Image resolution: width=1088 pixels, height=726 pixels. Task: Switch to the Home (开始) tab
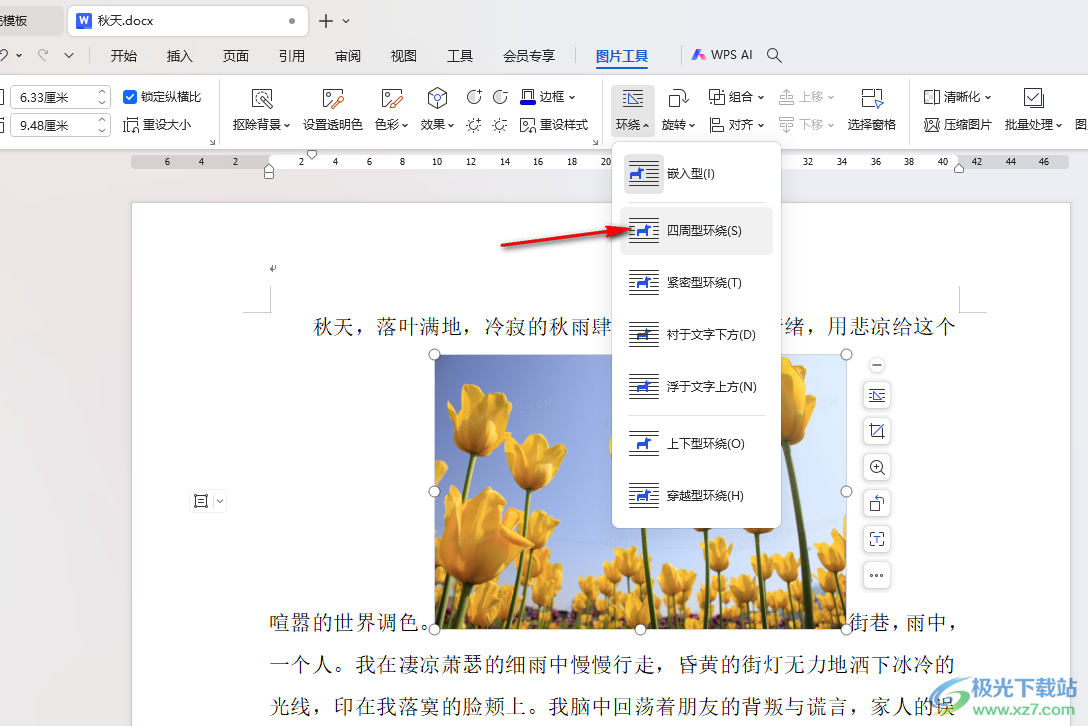pyautogui.click(x=124, y=56)
